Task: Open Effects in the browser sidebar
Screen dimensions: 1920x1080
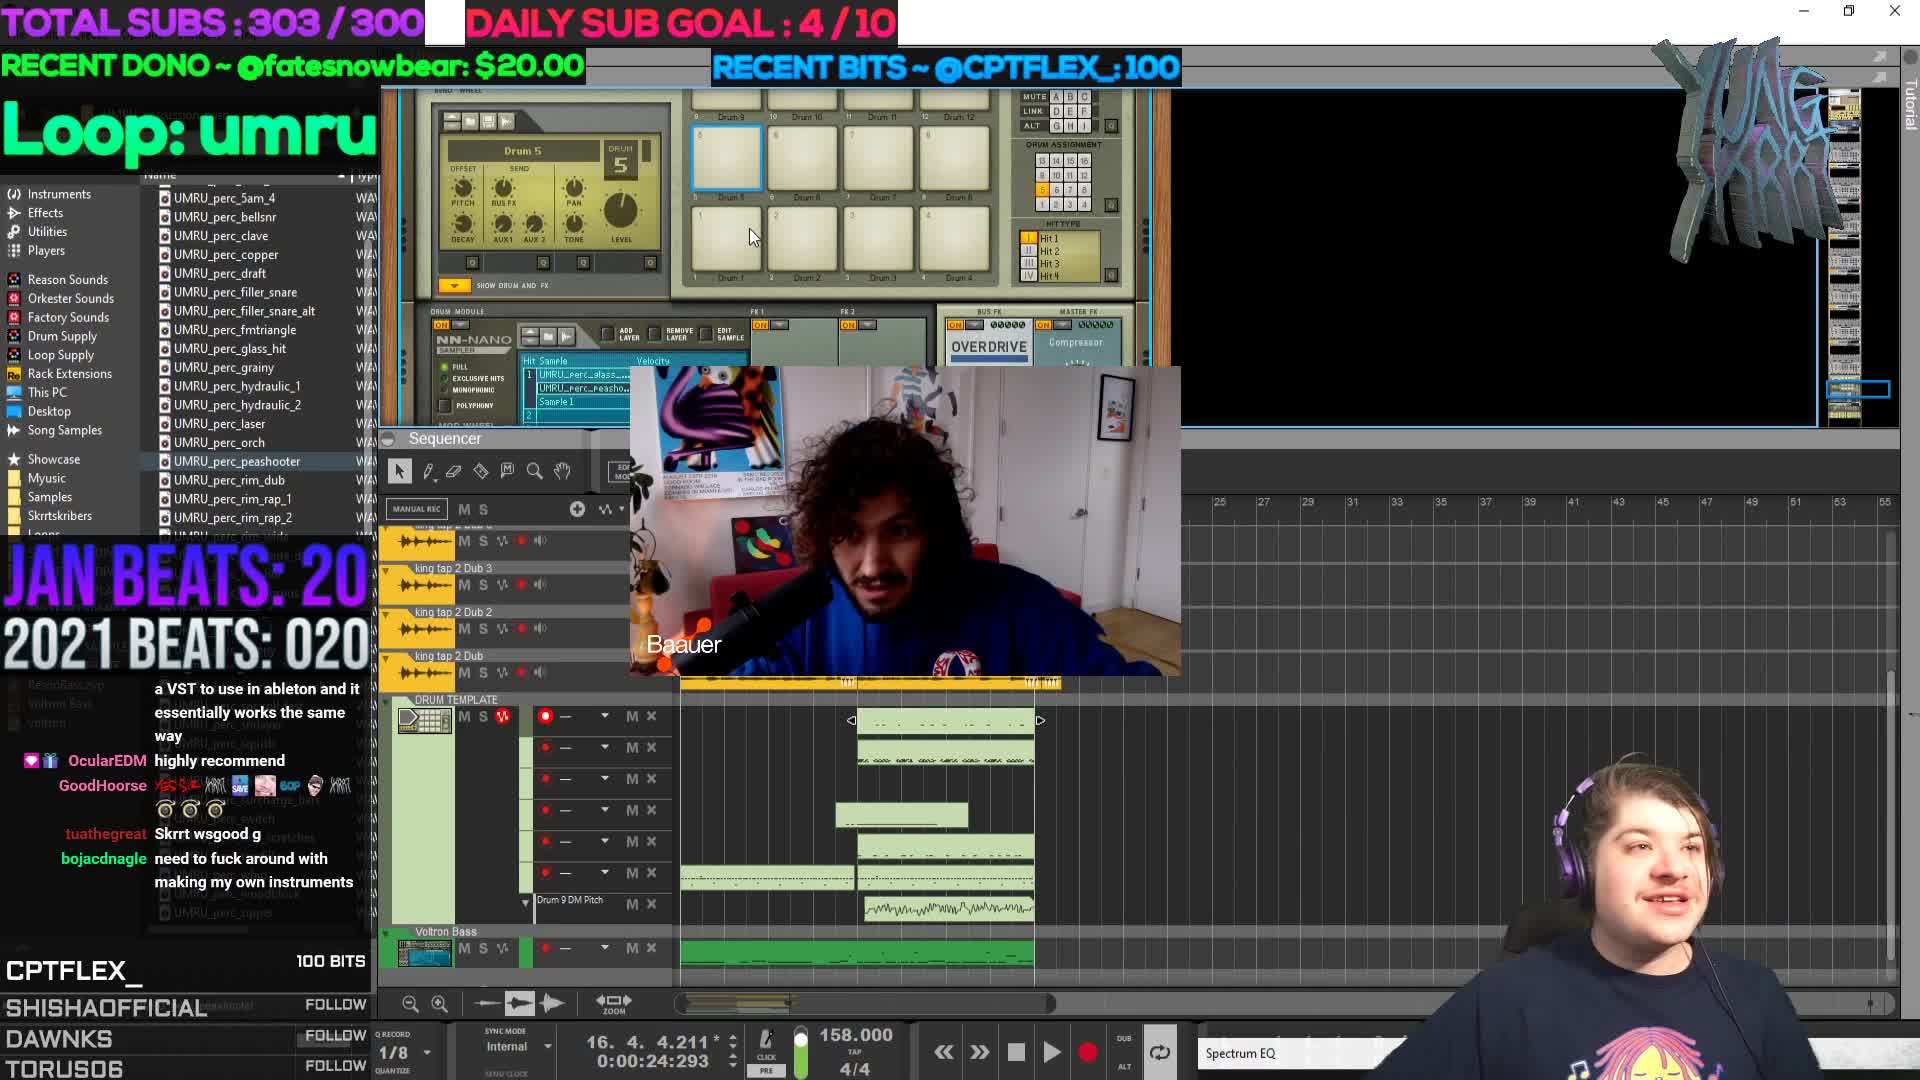Action: pos(45,213)
